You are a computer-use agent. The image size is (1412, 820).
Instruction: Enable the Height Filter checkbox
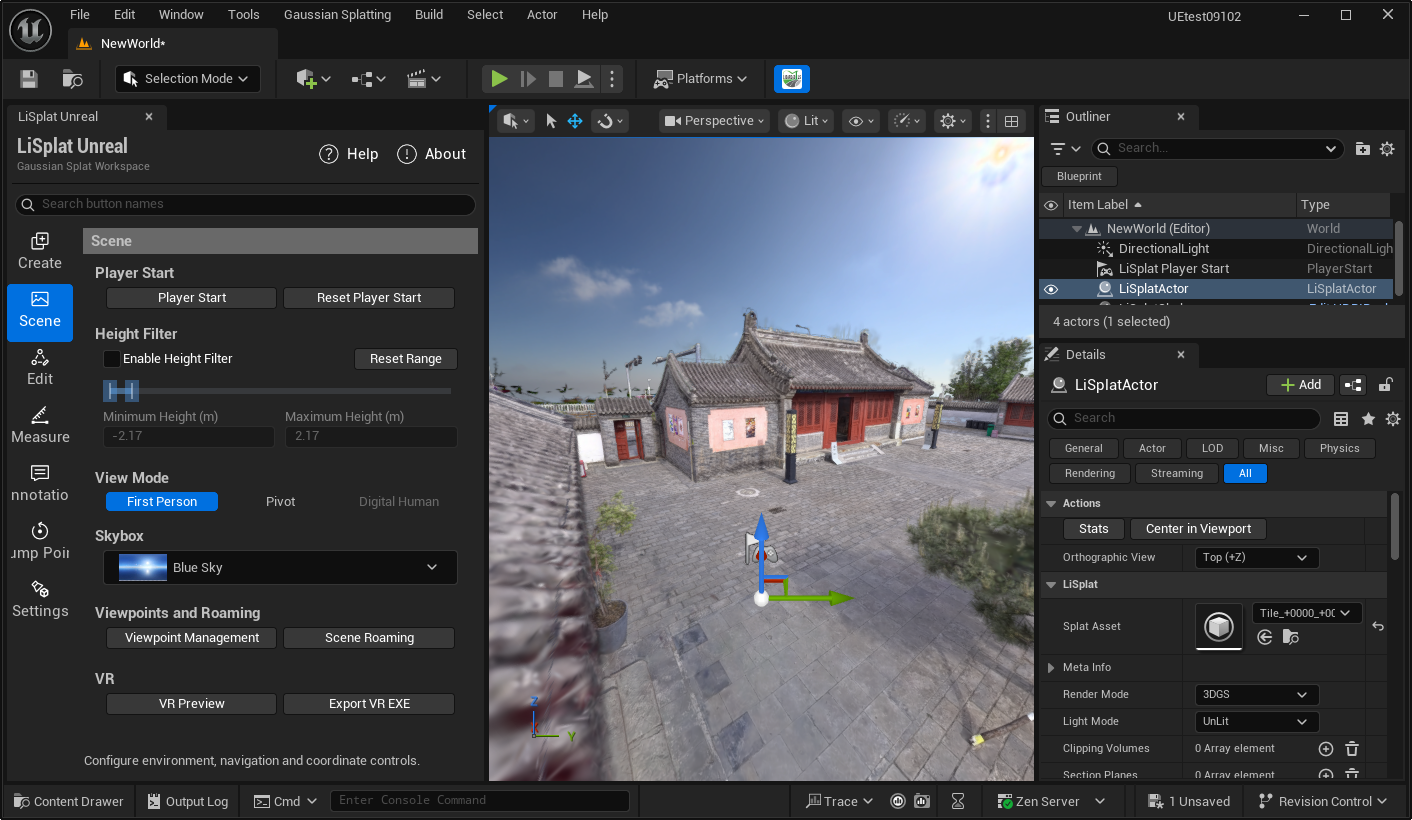pos(112,359)
